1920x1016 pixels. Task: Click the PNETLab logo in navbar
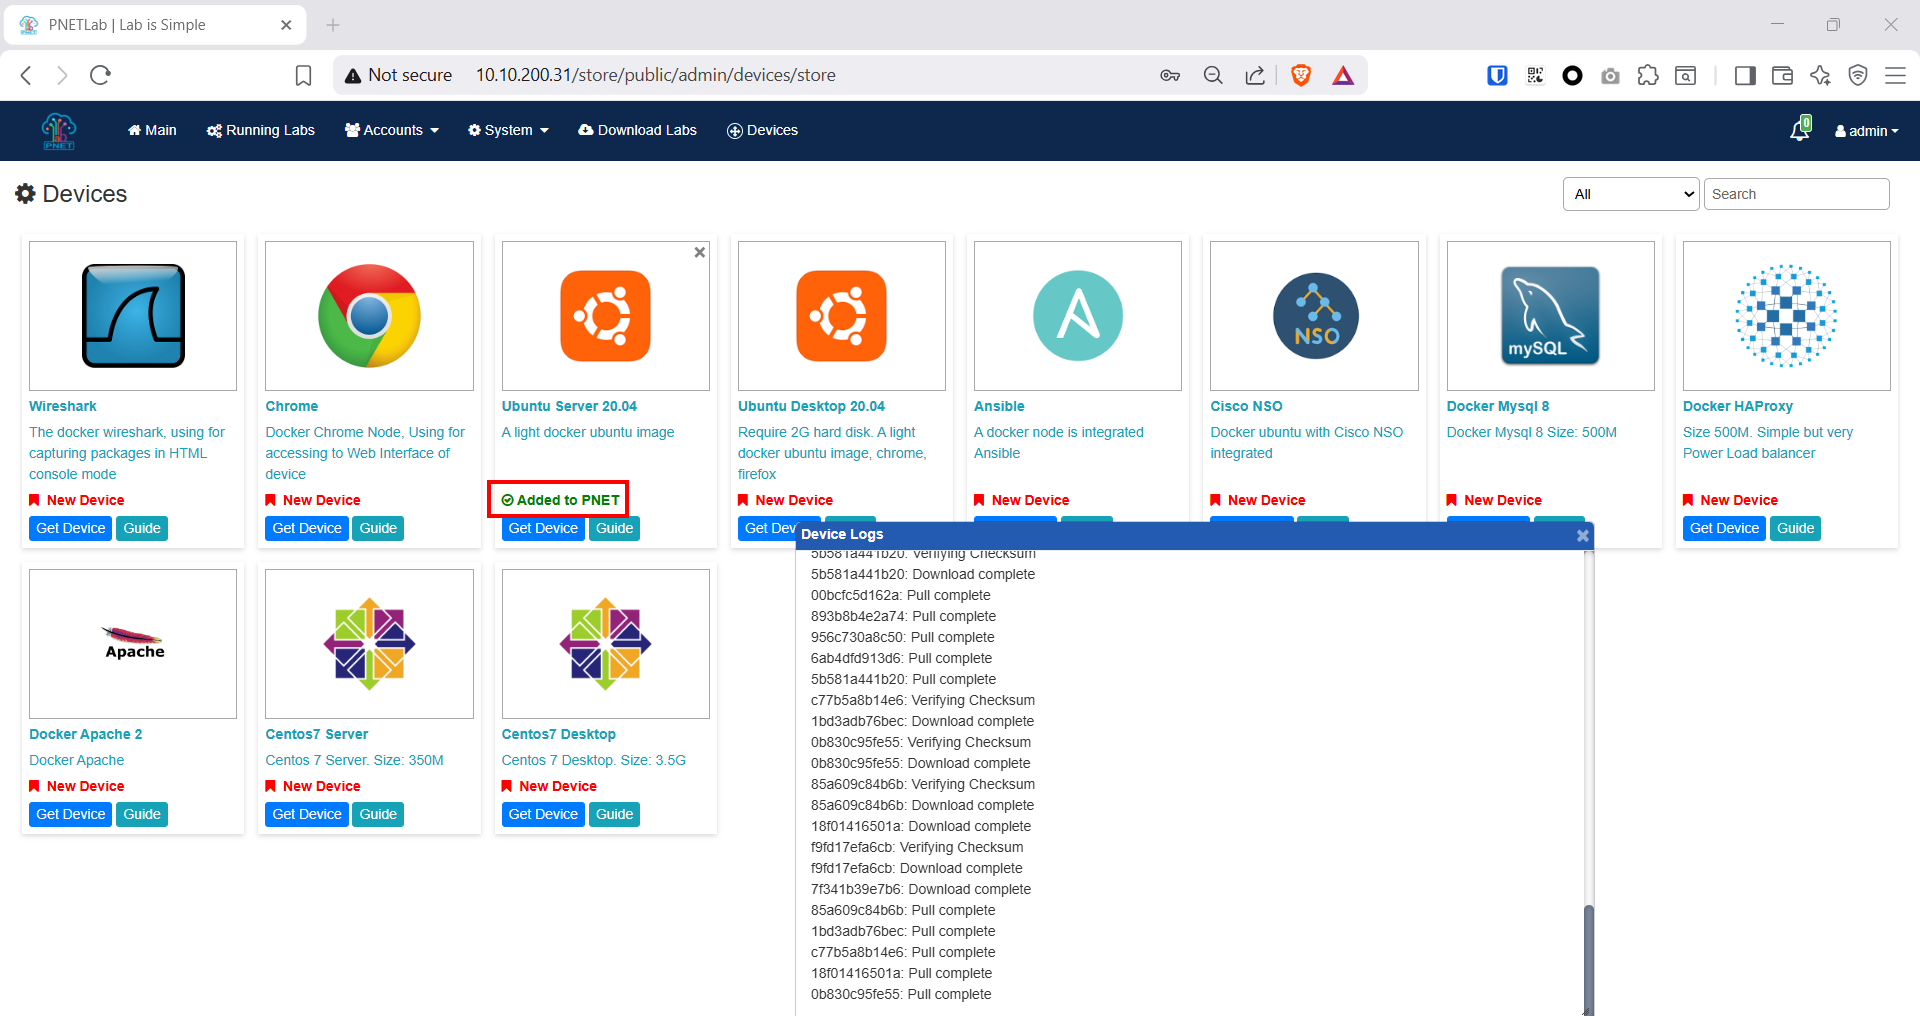click(59, 131)
